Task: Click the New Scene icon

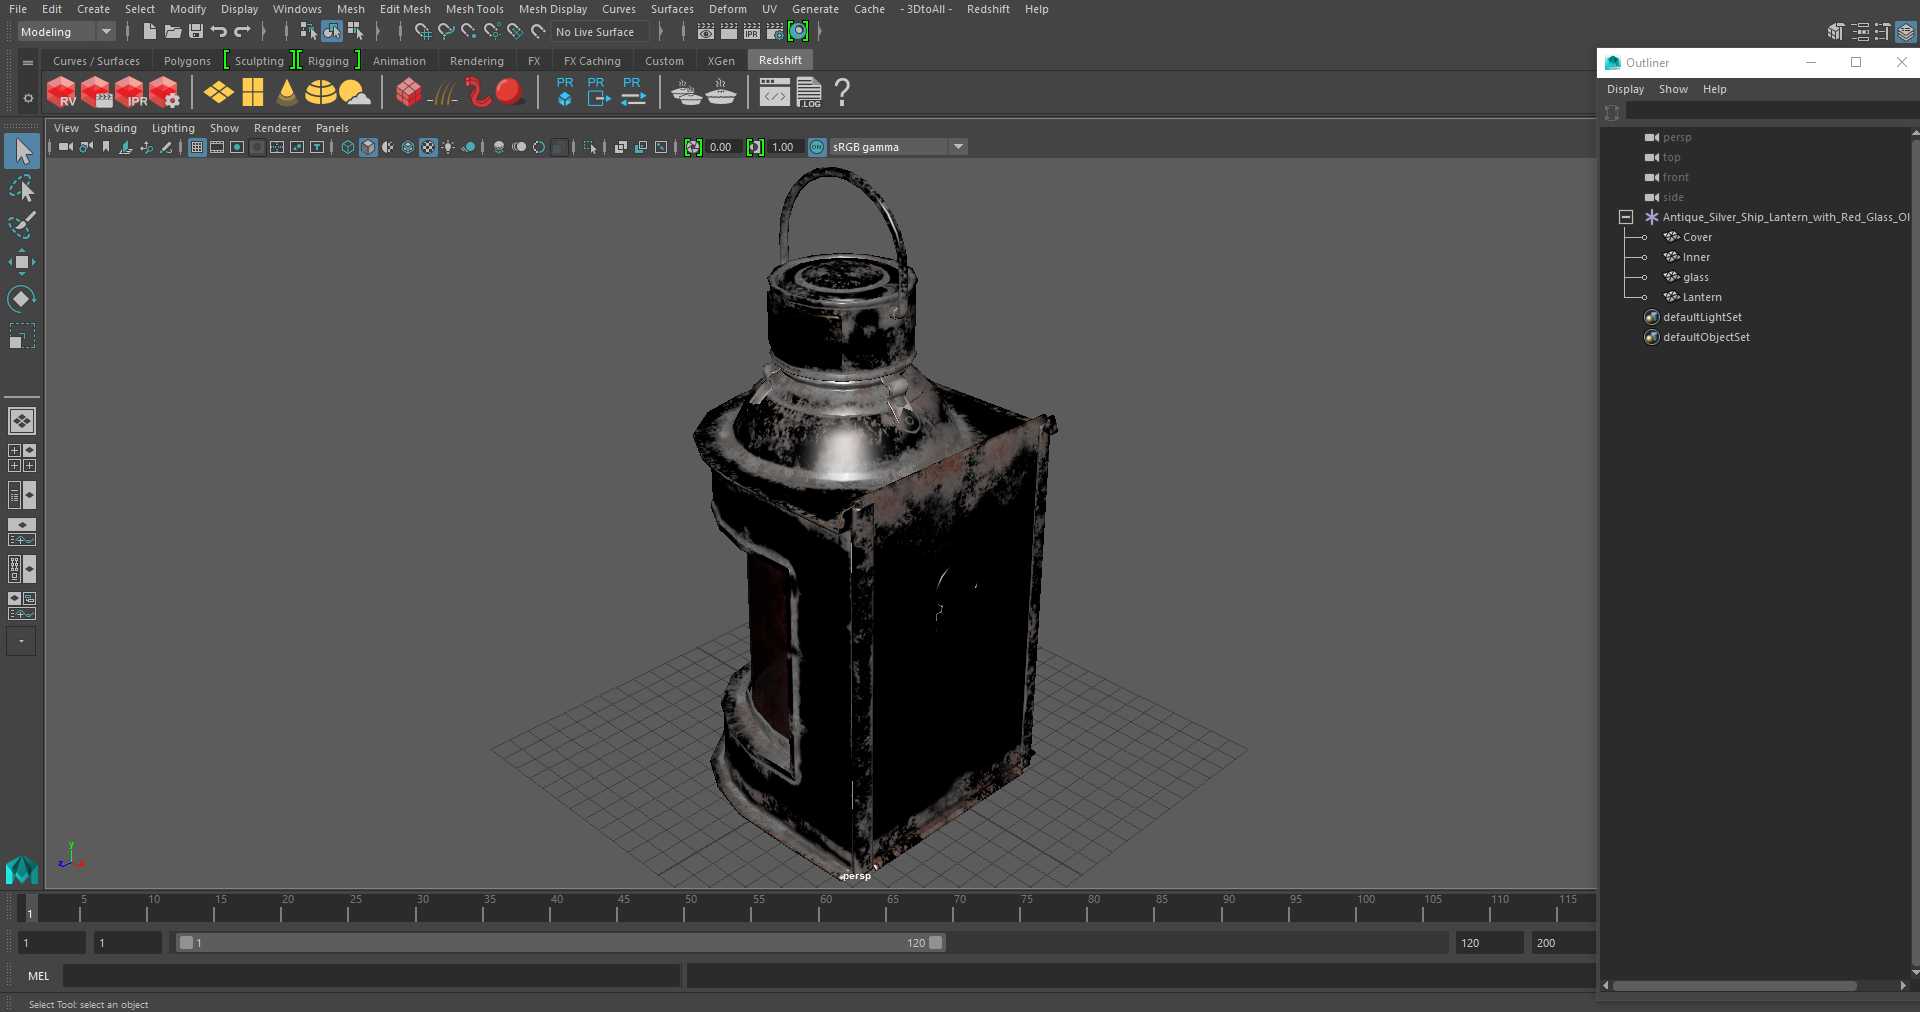Action: click(149, 32)
